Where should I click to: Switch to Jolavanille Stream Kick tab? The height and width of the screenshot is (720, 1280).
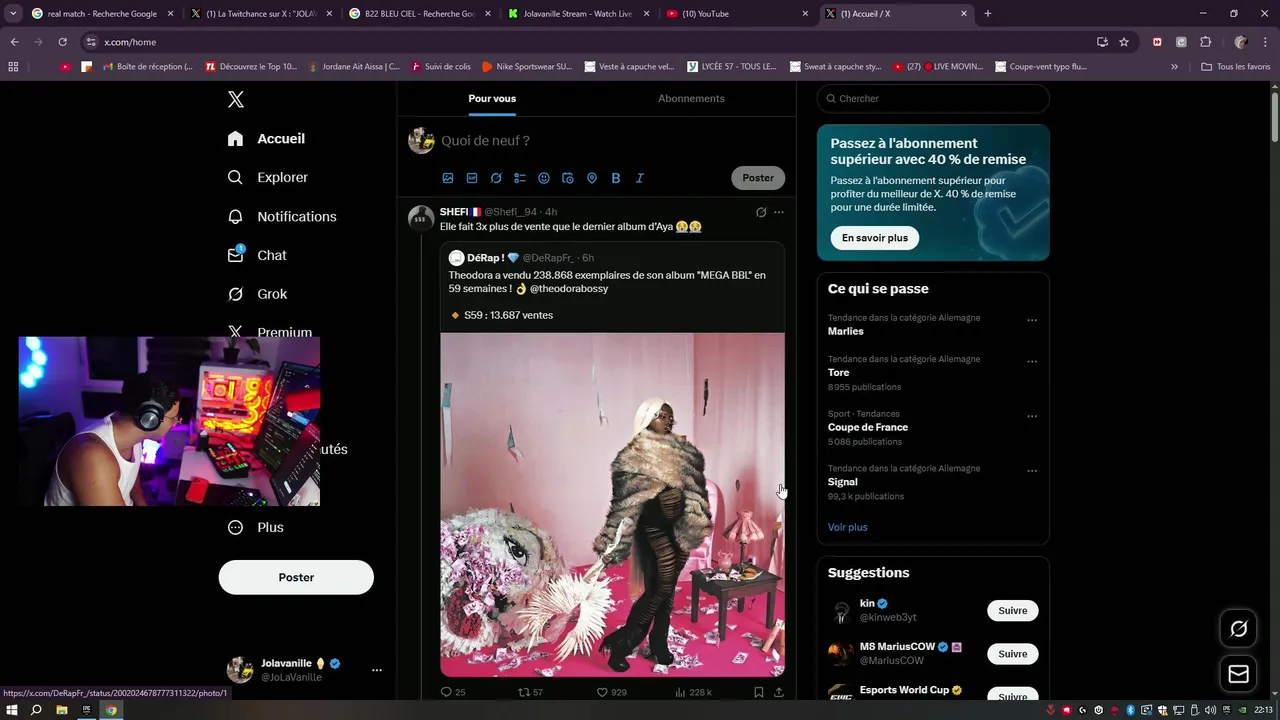click(x=579, y=14)
